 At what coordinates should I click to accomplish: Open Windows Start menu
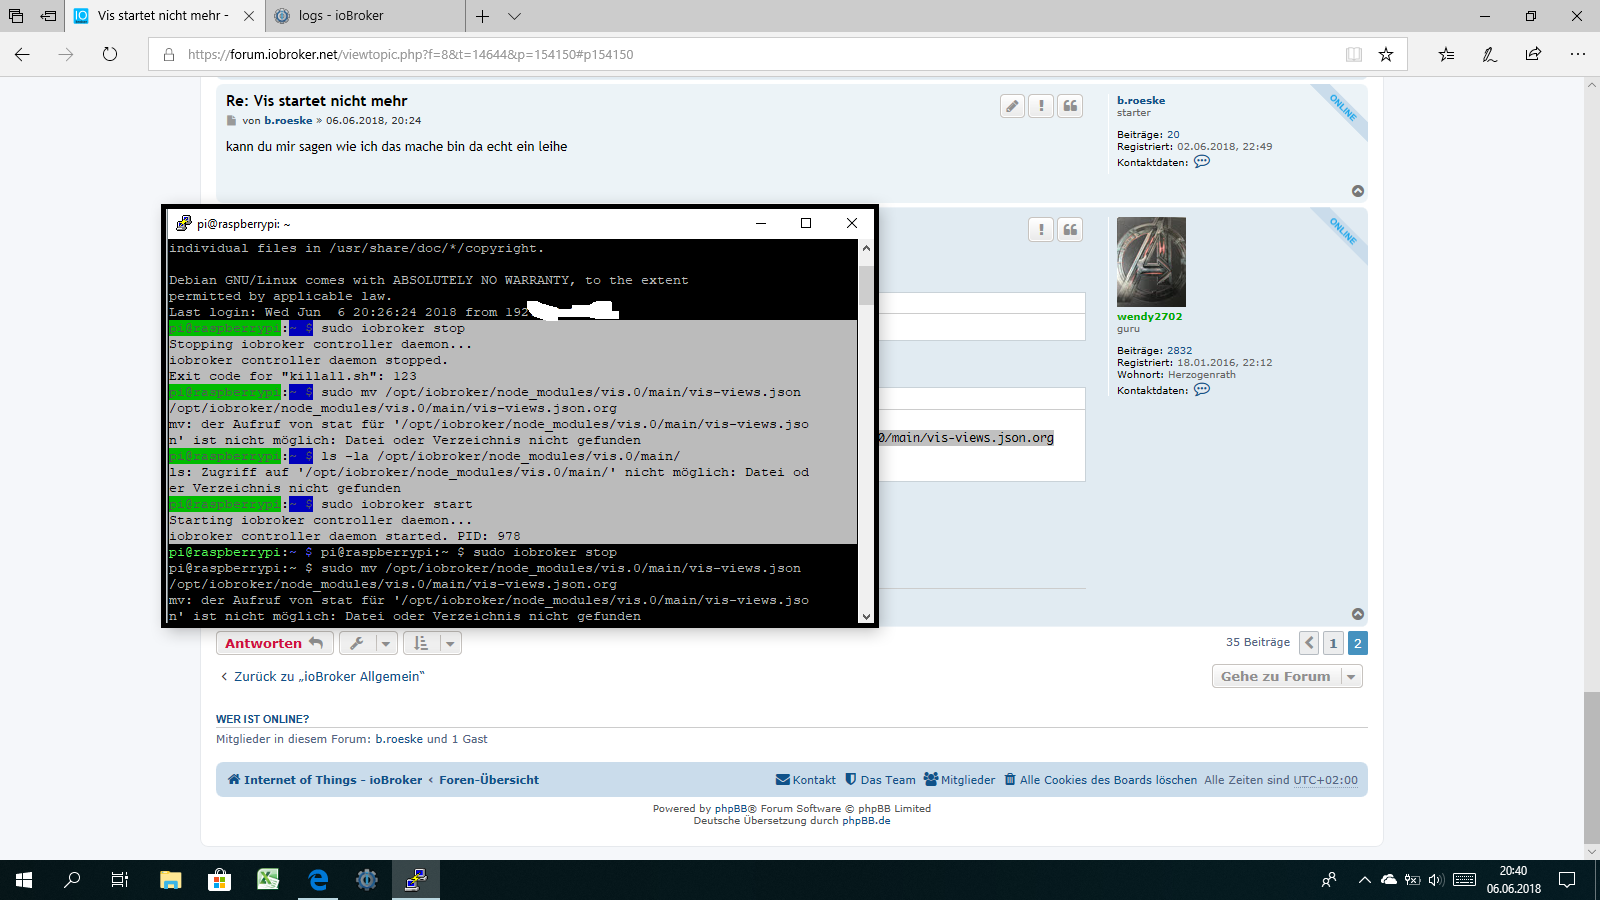tap(24, 880)
